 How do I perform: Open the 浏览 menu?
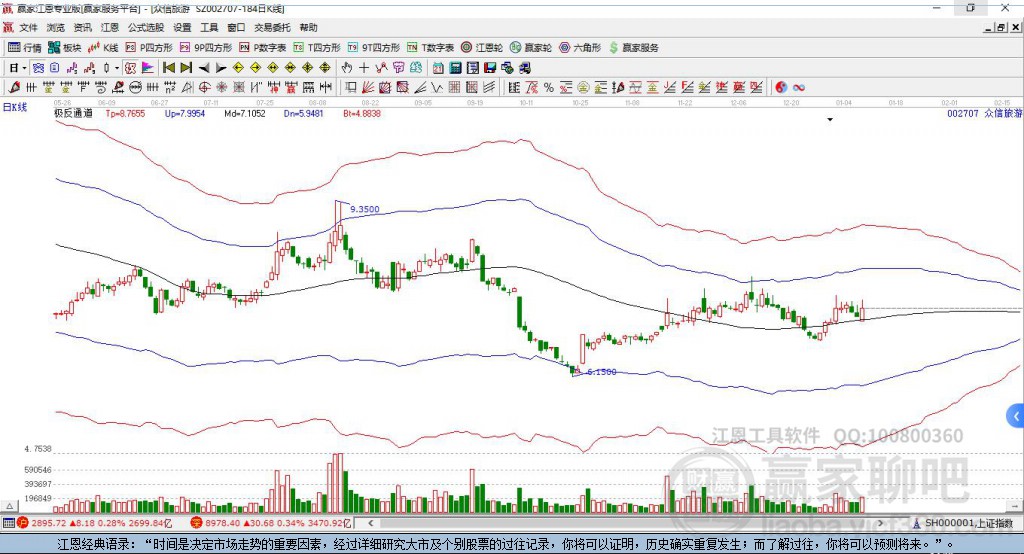pyautogui.click(x=56, y=27)
